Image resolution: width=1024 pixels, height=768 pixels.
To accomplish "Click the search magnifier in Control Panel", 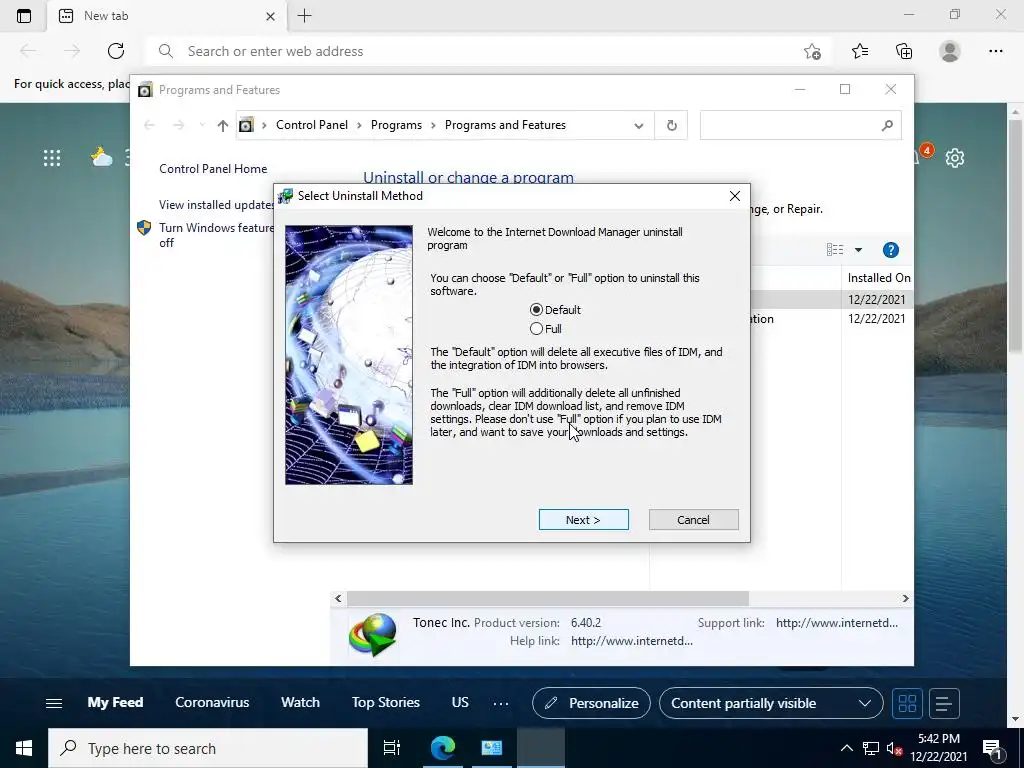I will pyautogui.click(x=887, y=125).
